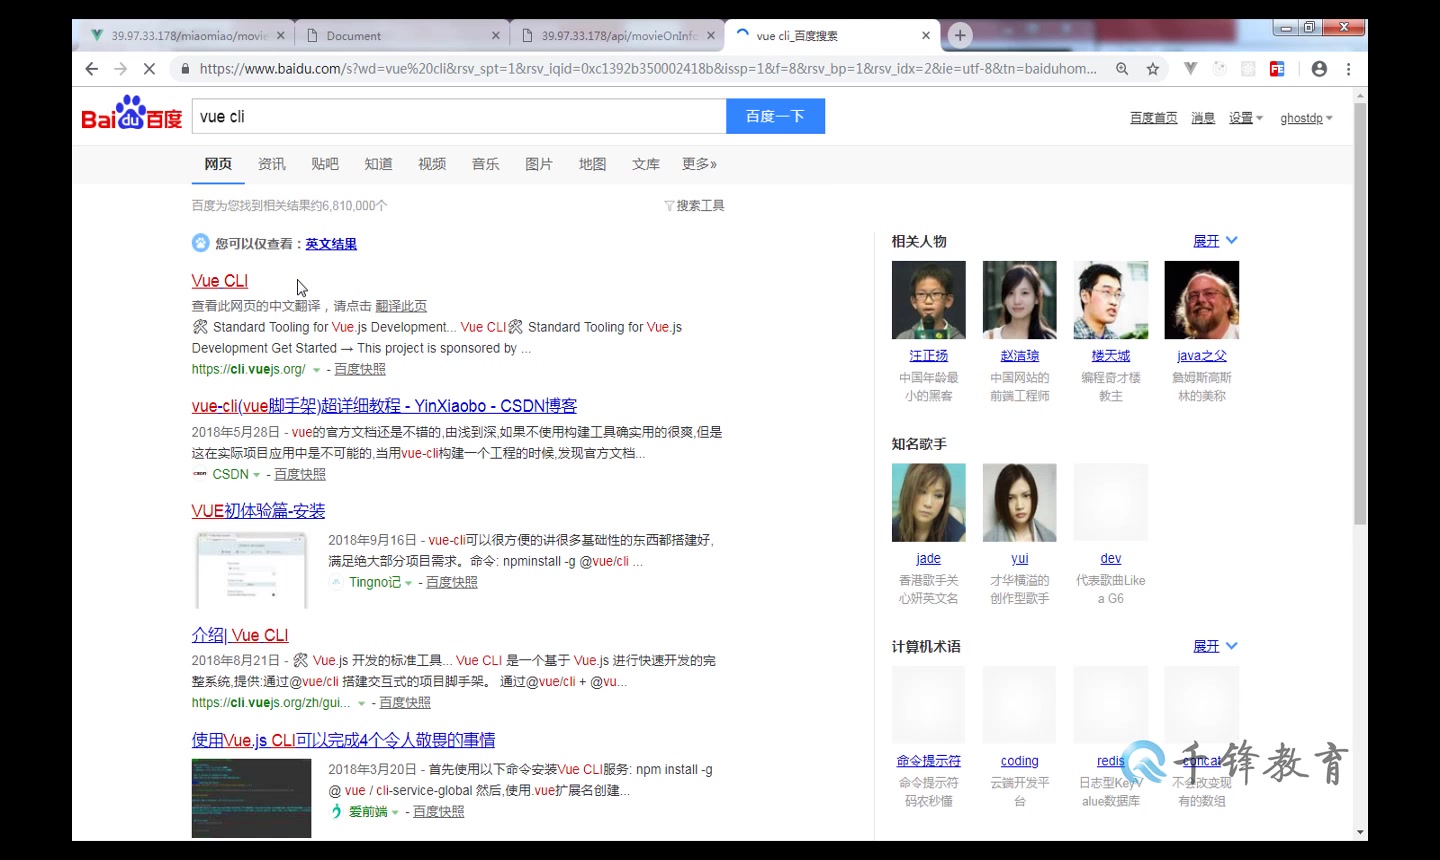Click the 百度一下 search button

click(775, 116)
